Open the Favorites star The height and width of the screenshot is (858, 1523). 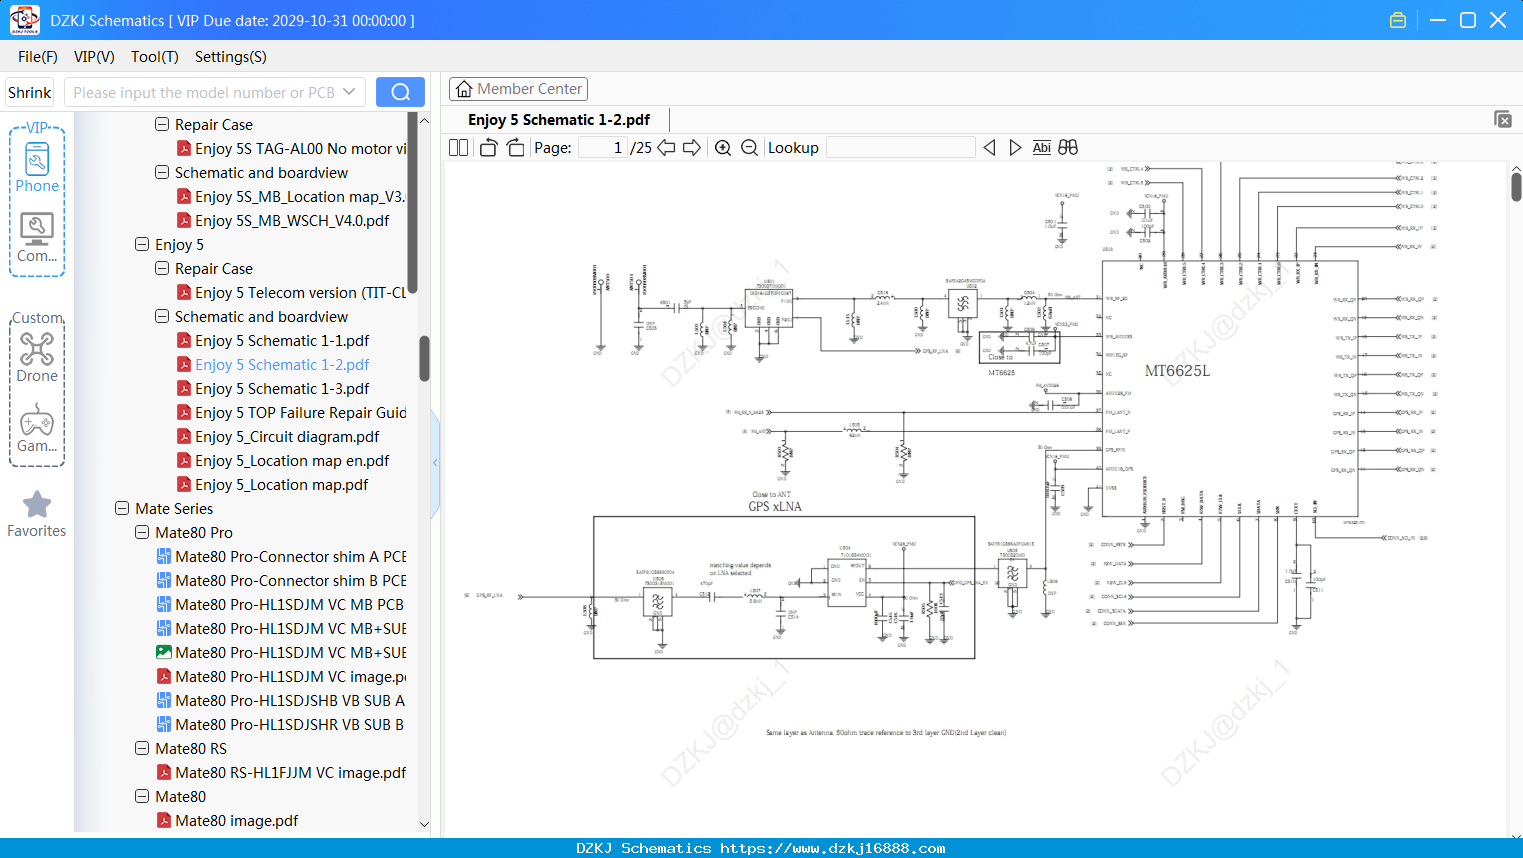pos(37,514)
